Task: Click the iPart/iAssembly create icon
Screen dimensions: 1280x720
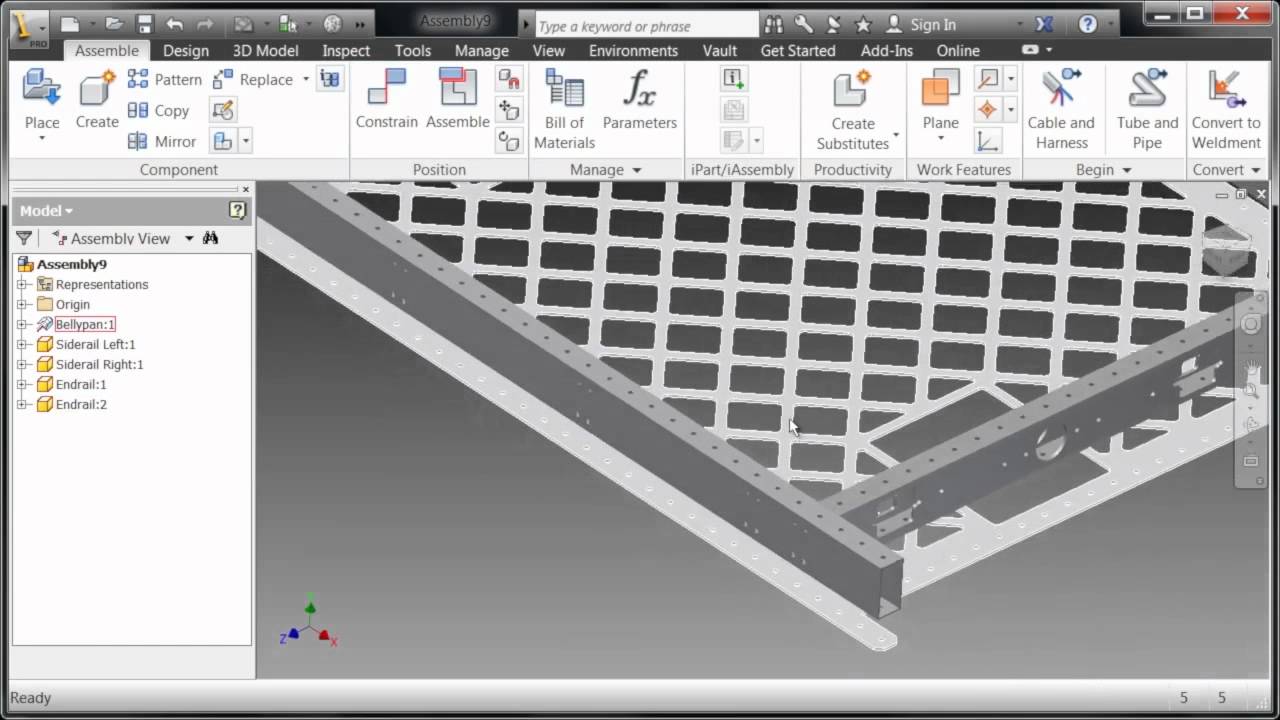Action: [734, 79]
